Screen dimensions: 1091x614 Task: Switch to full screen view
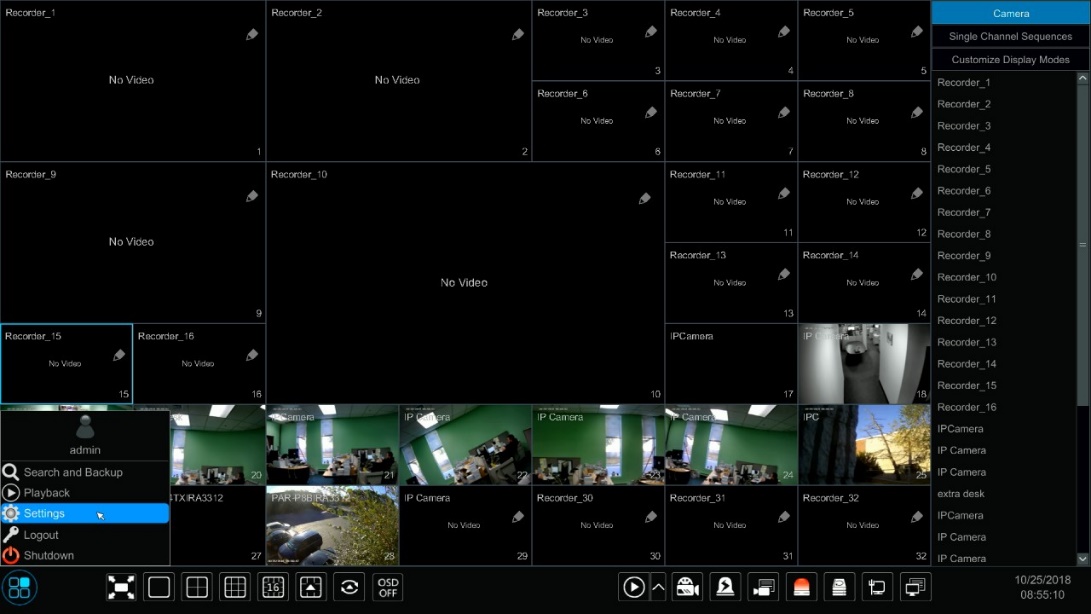121,587
